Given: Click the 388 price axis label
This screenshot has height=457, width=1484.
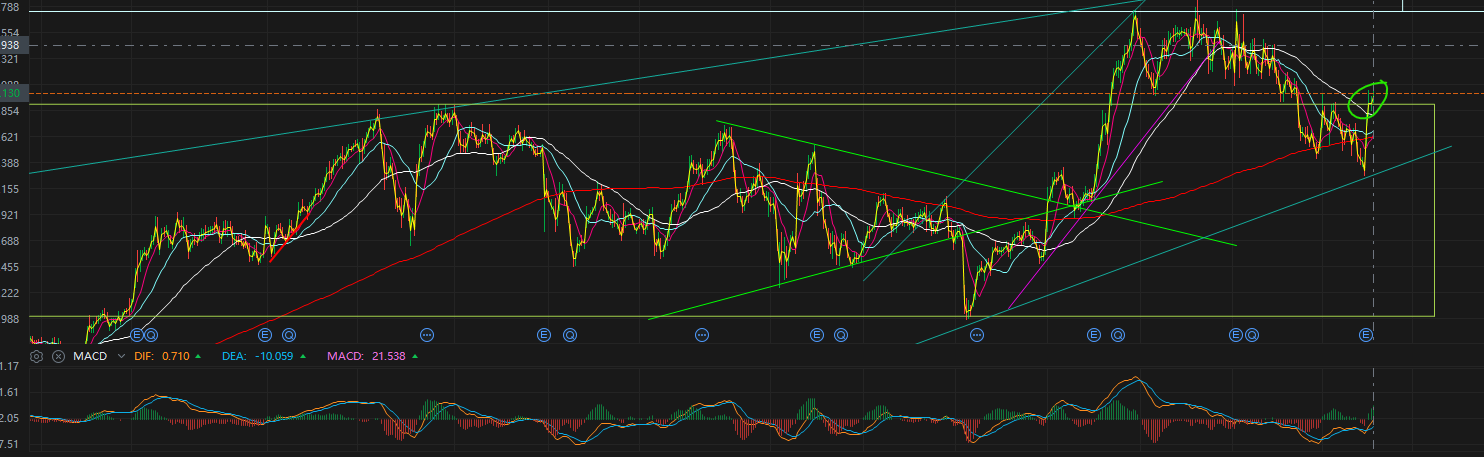Looking at the screenshot, I should click(11, 163).
